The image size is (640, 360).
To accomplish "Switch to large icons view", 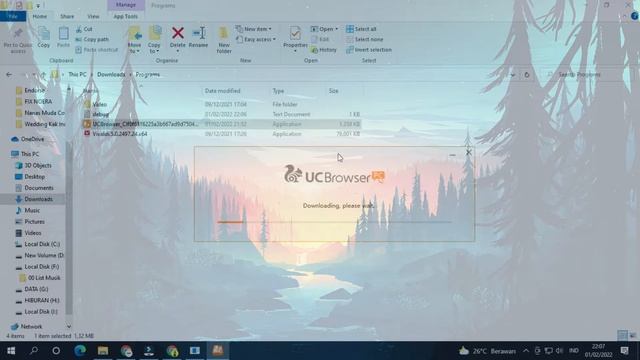I will (632, 336).
